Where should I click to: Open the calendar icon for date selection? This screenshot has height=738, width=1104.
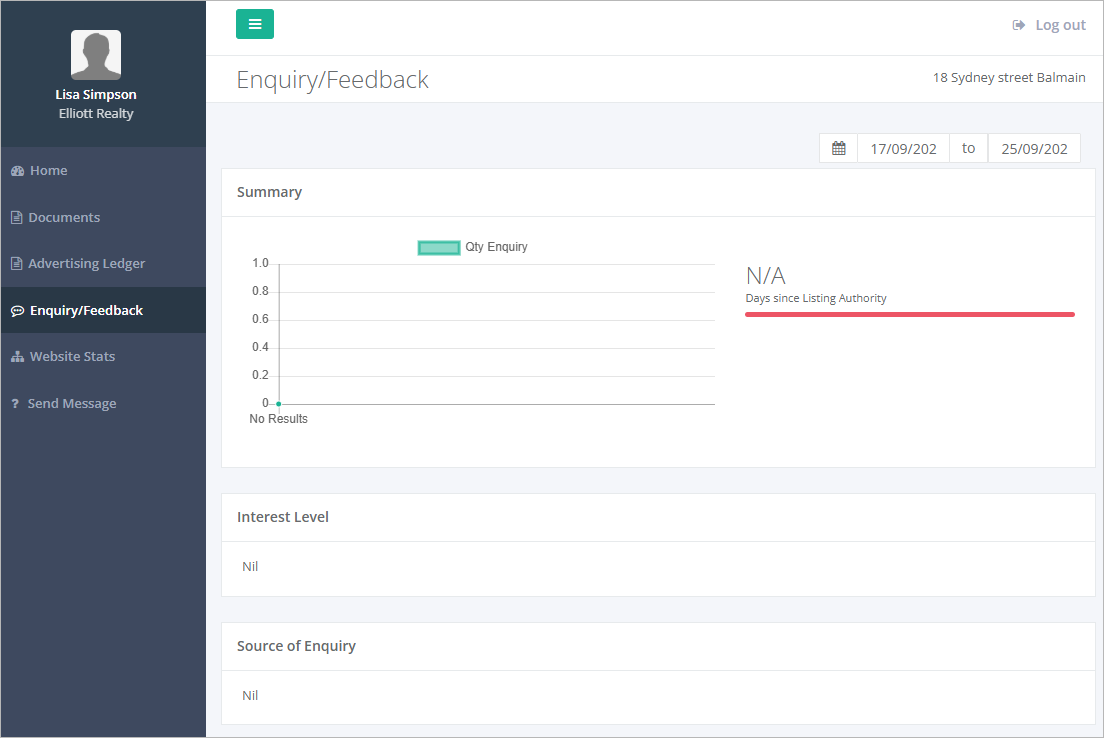coord(838,147)
